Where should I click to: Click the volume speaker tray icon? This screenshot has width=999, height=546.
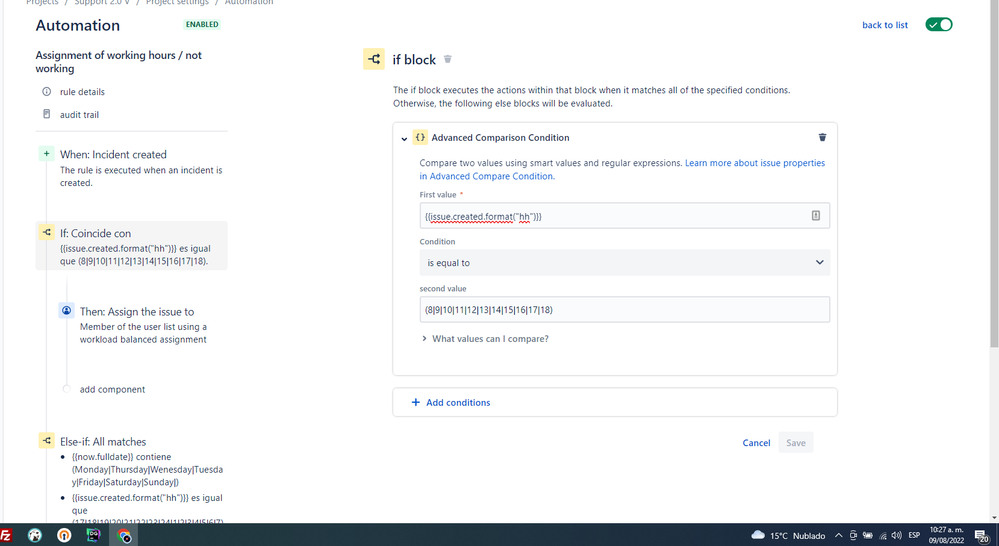pyautogui.click(x=896, y=535)
